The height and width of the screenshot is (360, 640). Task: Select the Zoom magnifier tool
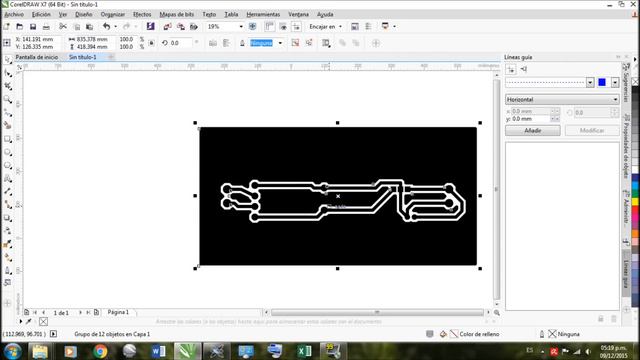click(7, 99)
